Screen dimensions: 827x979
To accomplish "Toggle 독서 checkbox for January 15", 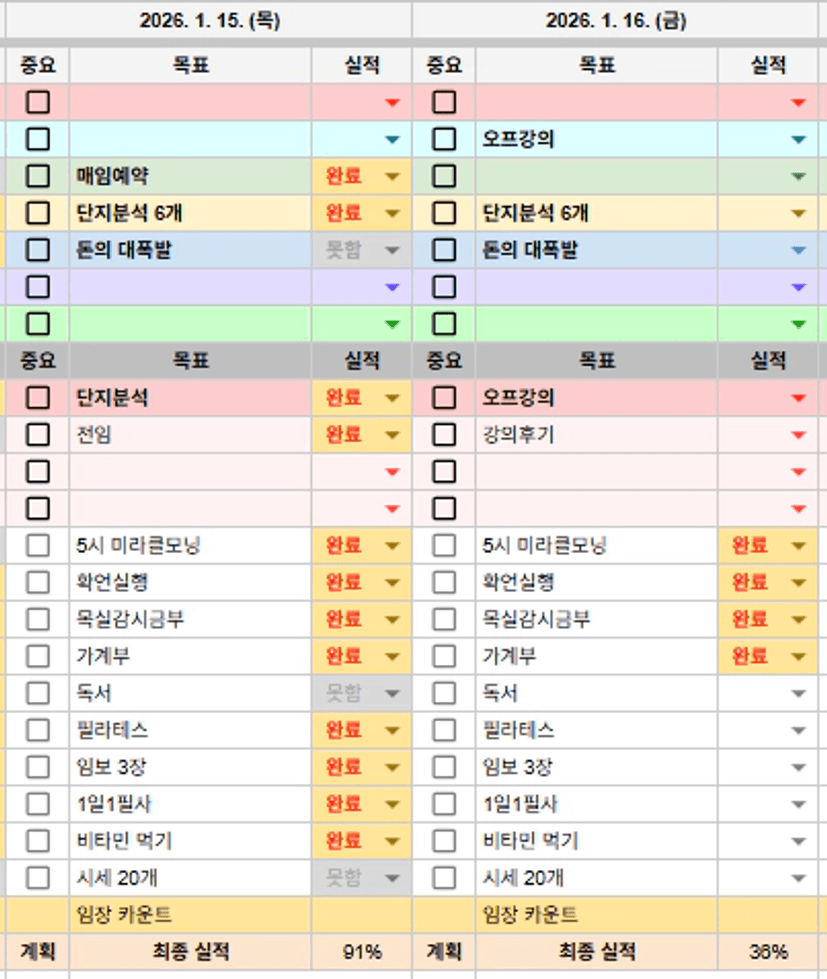I will tap(38, 693).
